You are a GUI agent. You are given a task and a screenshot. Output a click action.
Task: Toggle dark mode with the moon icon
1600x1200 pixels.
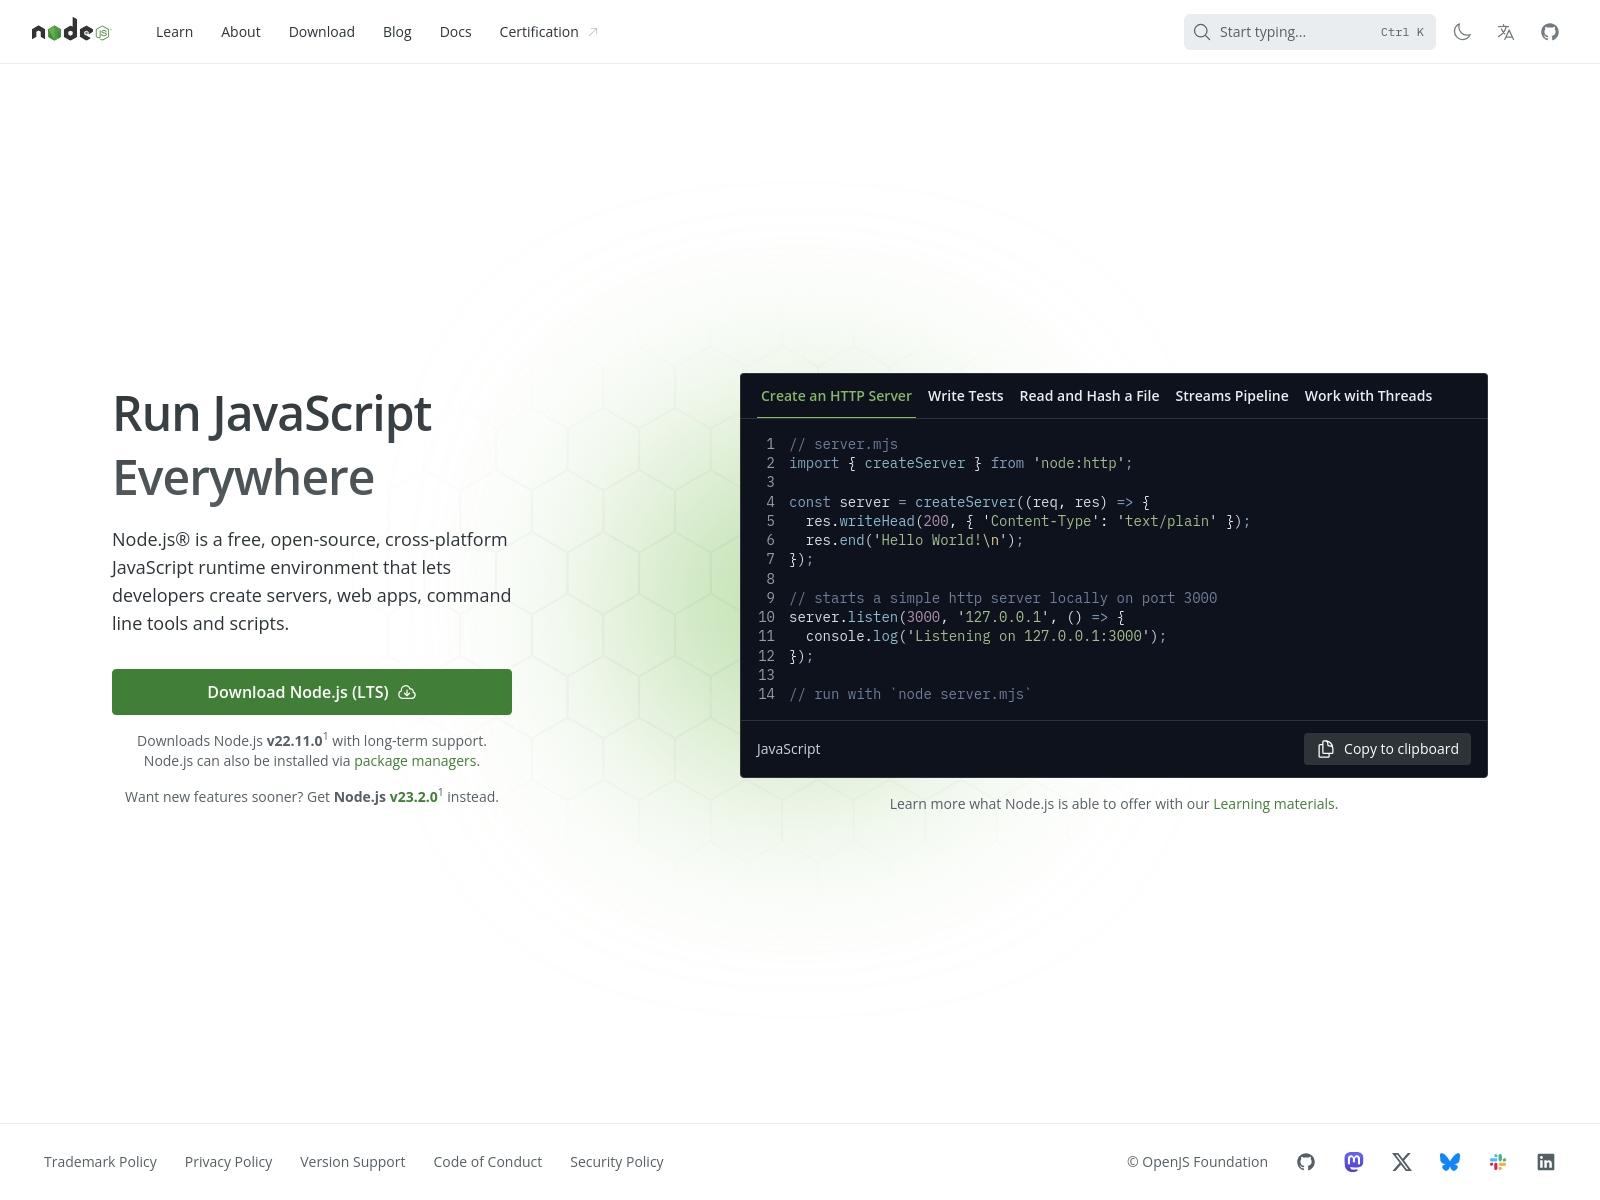1462,32
